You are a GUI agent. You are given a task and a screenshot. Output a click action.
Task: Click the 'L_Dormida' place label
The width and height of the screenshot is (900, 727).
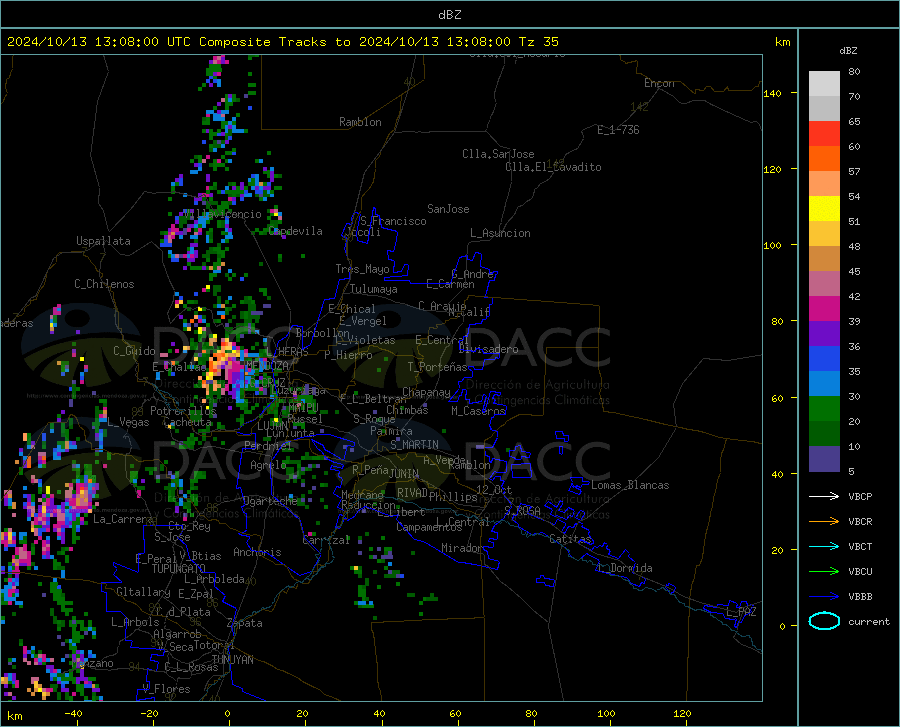(625, 568)
